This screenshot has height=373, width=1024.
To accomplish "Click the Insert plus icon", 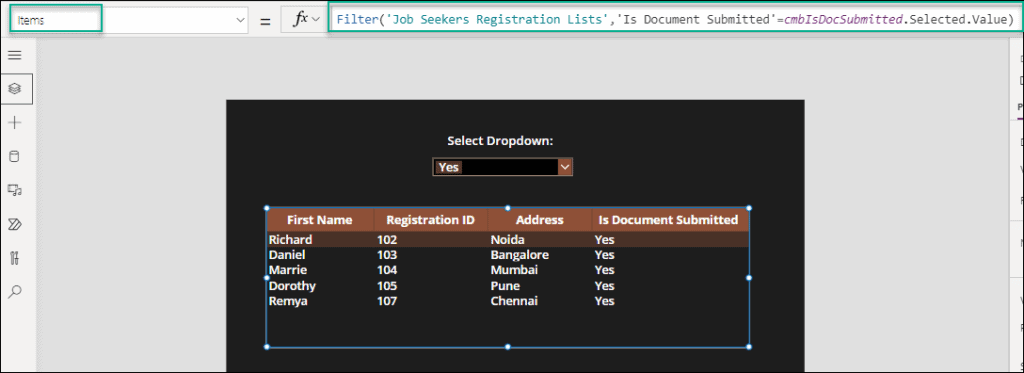I will click(x=14, y=123).
